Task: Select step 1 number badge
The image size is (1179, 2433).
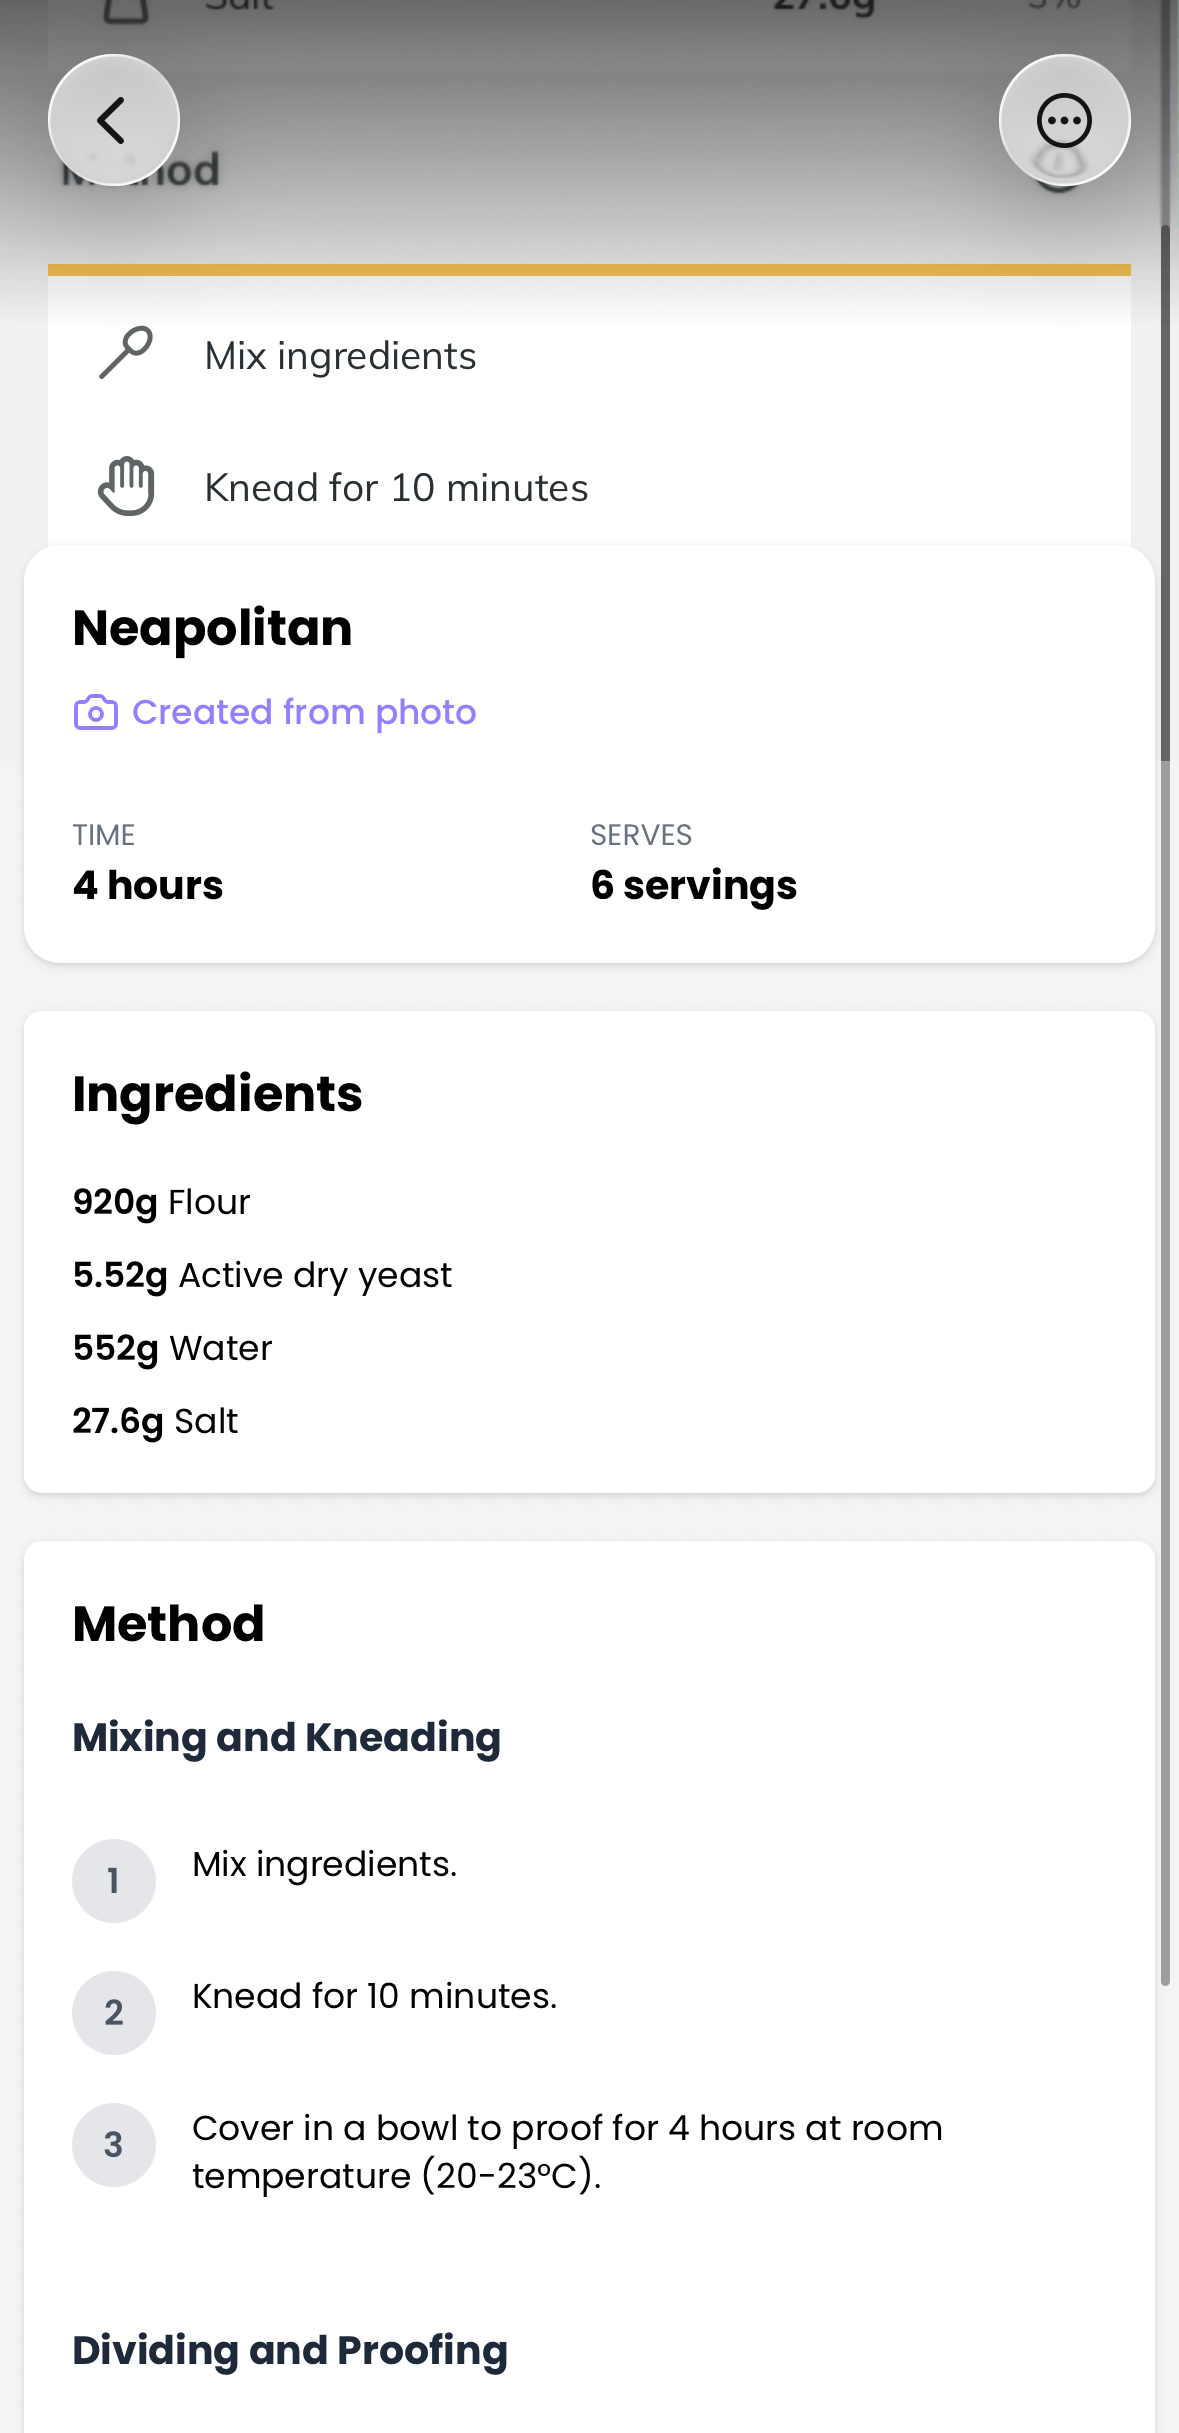Action: coord(114,1880)
